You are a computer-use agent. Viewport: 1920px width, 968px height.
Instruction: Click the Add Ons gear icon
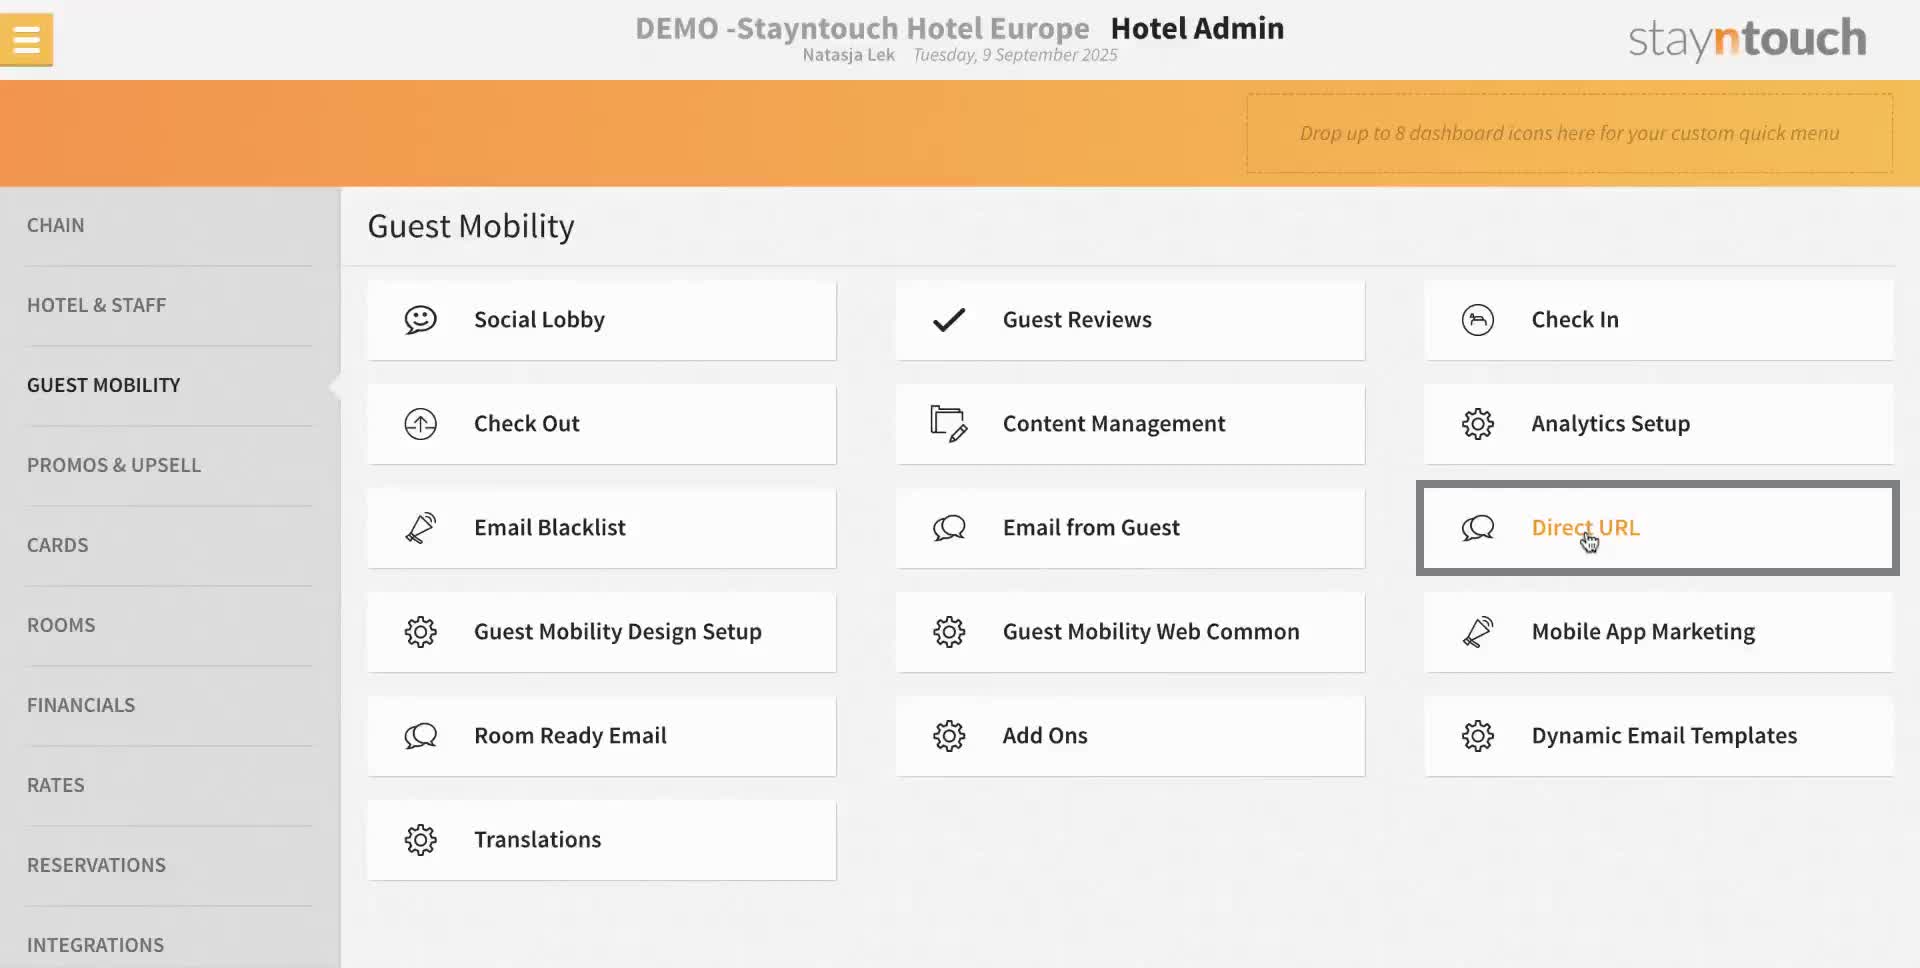949,736
